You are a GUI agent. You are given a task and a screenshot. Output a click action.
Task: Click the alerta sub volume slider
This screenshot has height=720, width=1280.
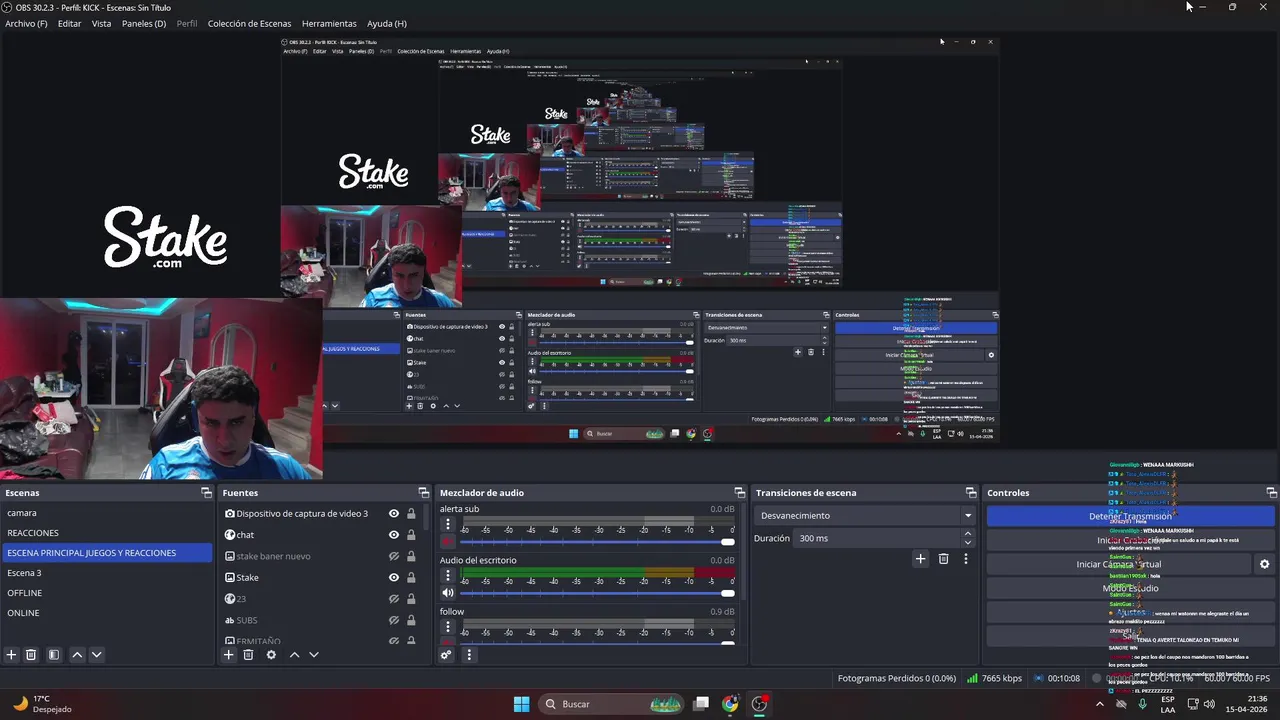click(x=597, y=542)
